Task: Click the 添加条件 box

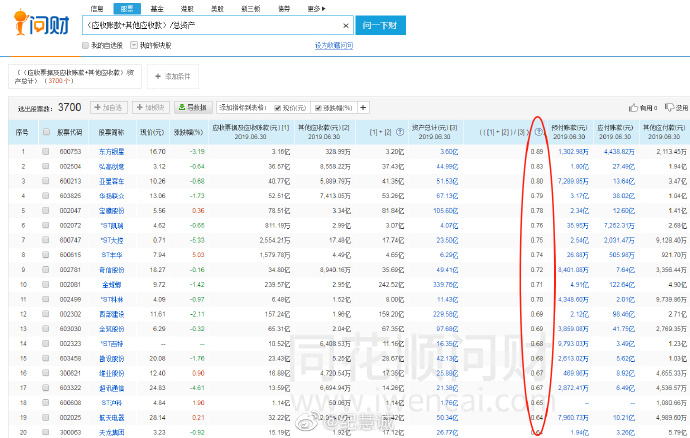Action: [173, 77]
